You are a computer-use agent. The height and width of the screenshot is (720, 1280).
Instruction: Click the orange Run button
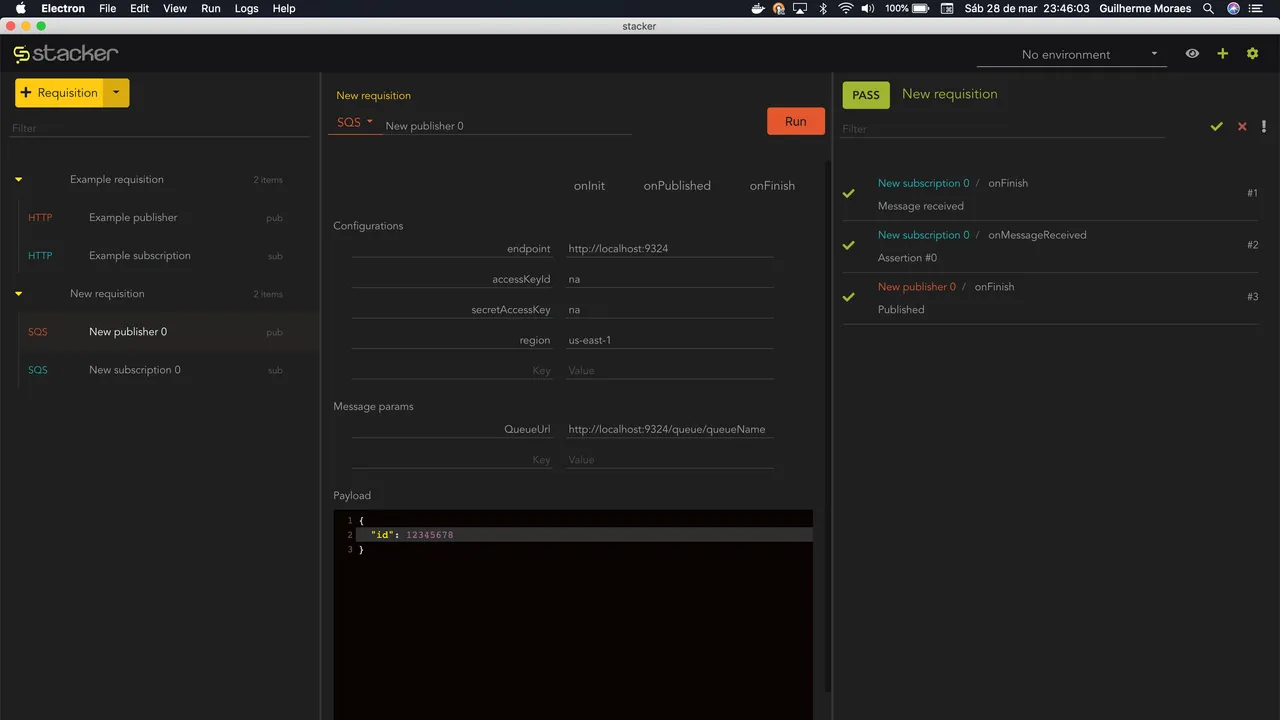(x=795, y=121)
